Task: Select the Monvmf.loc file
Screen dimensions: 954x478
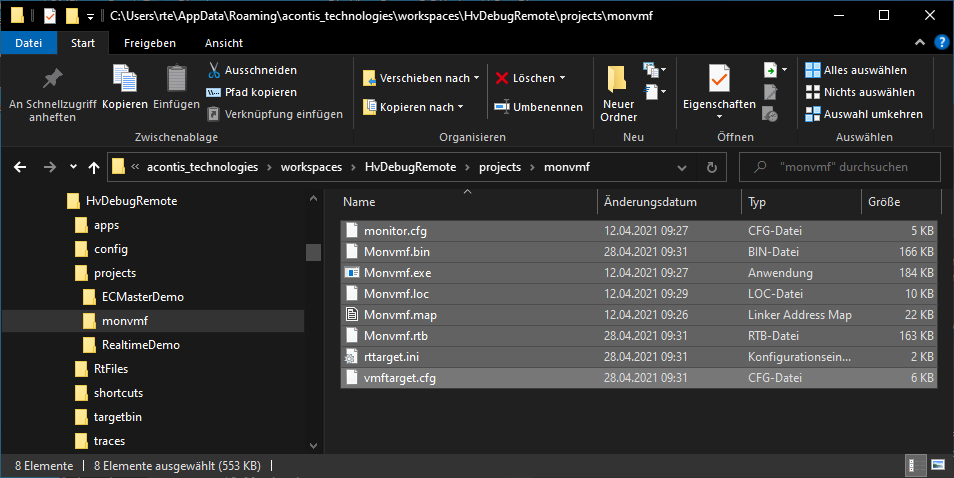Action: pos(638,294)
